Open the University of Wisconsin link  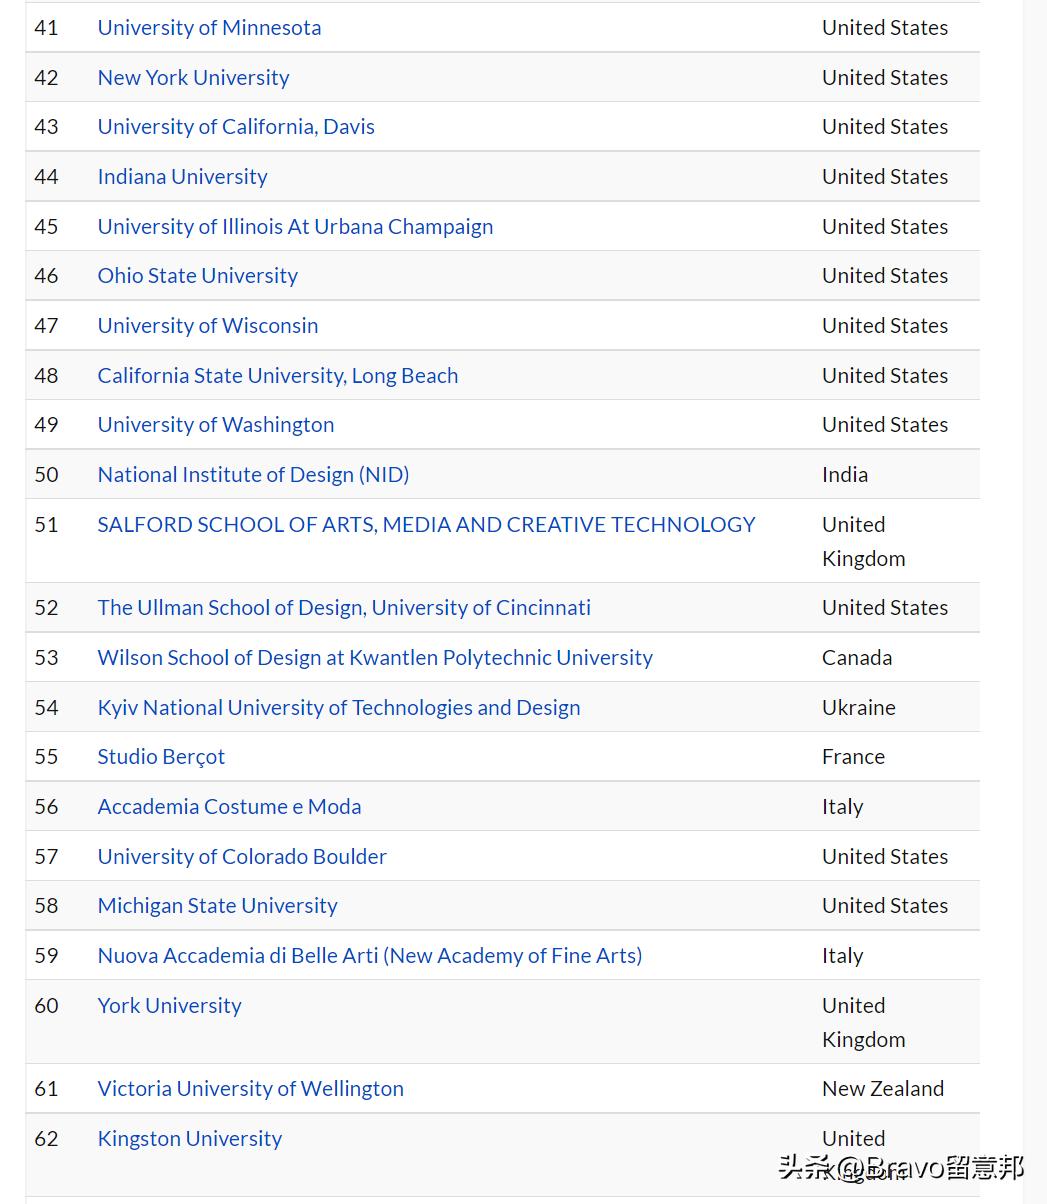207,326
